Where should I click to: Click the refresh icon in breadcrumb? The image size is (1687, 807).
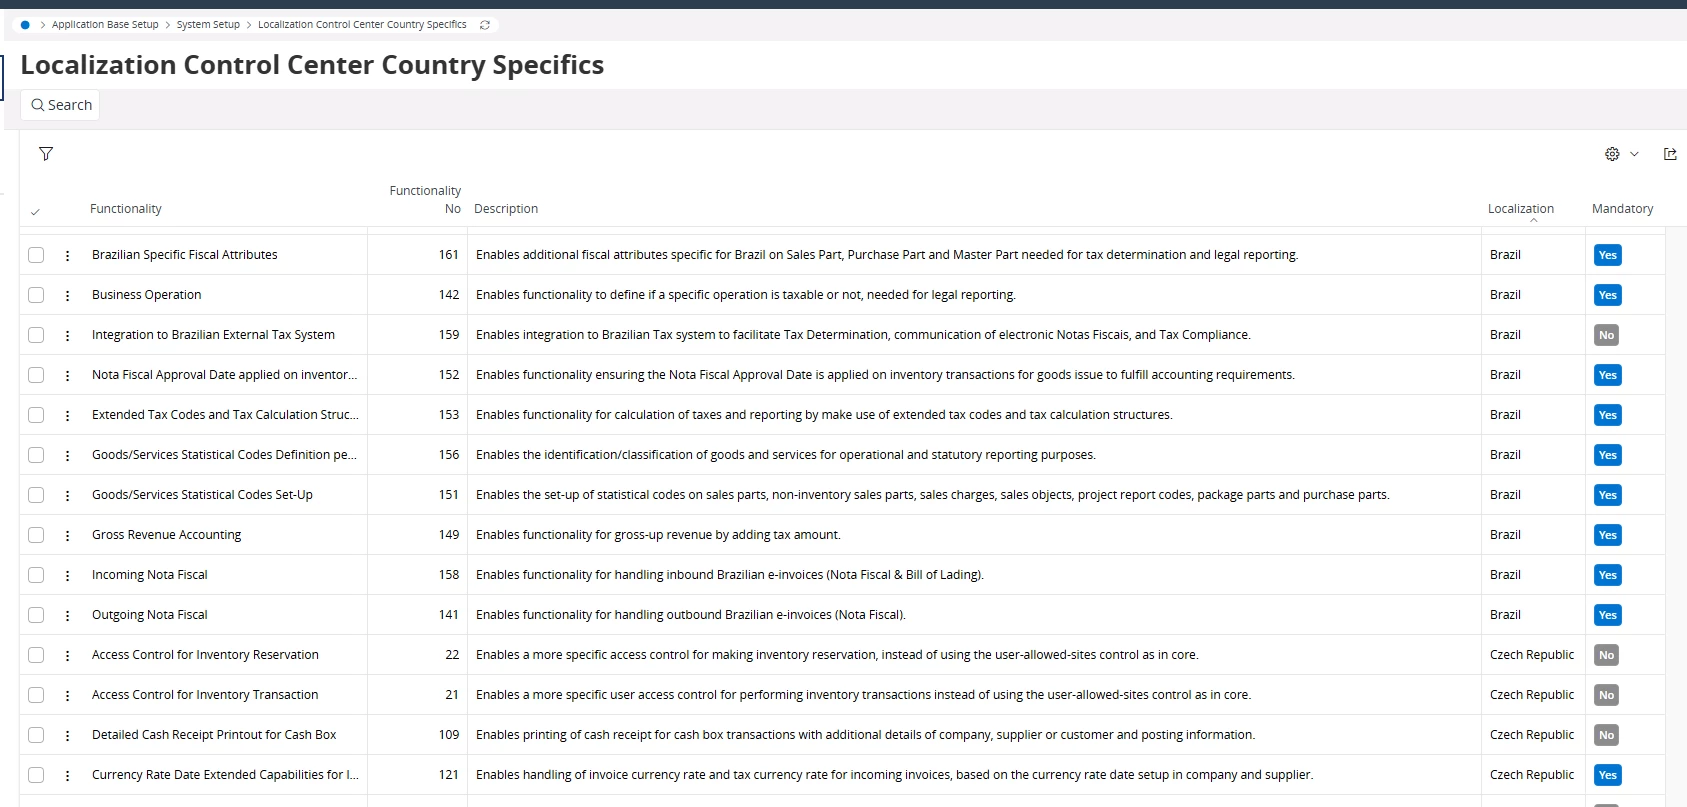tap(485, 25)
